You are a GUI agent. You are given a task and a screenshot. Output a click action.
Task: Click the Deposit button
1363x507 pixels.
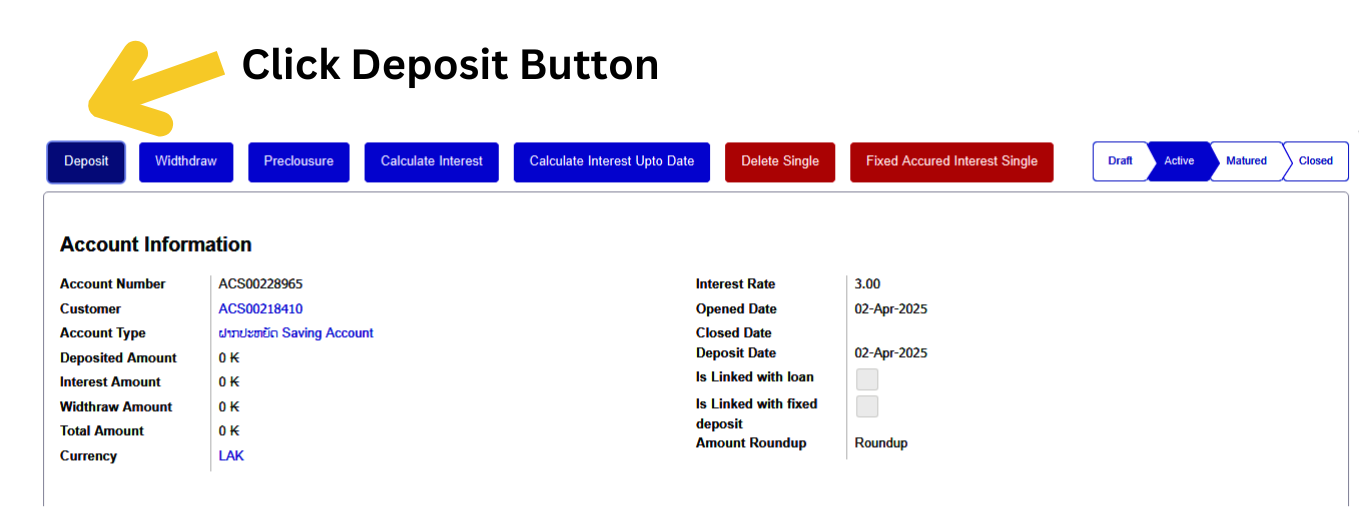coord(86,162)
